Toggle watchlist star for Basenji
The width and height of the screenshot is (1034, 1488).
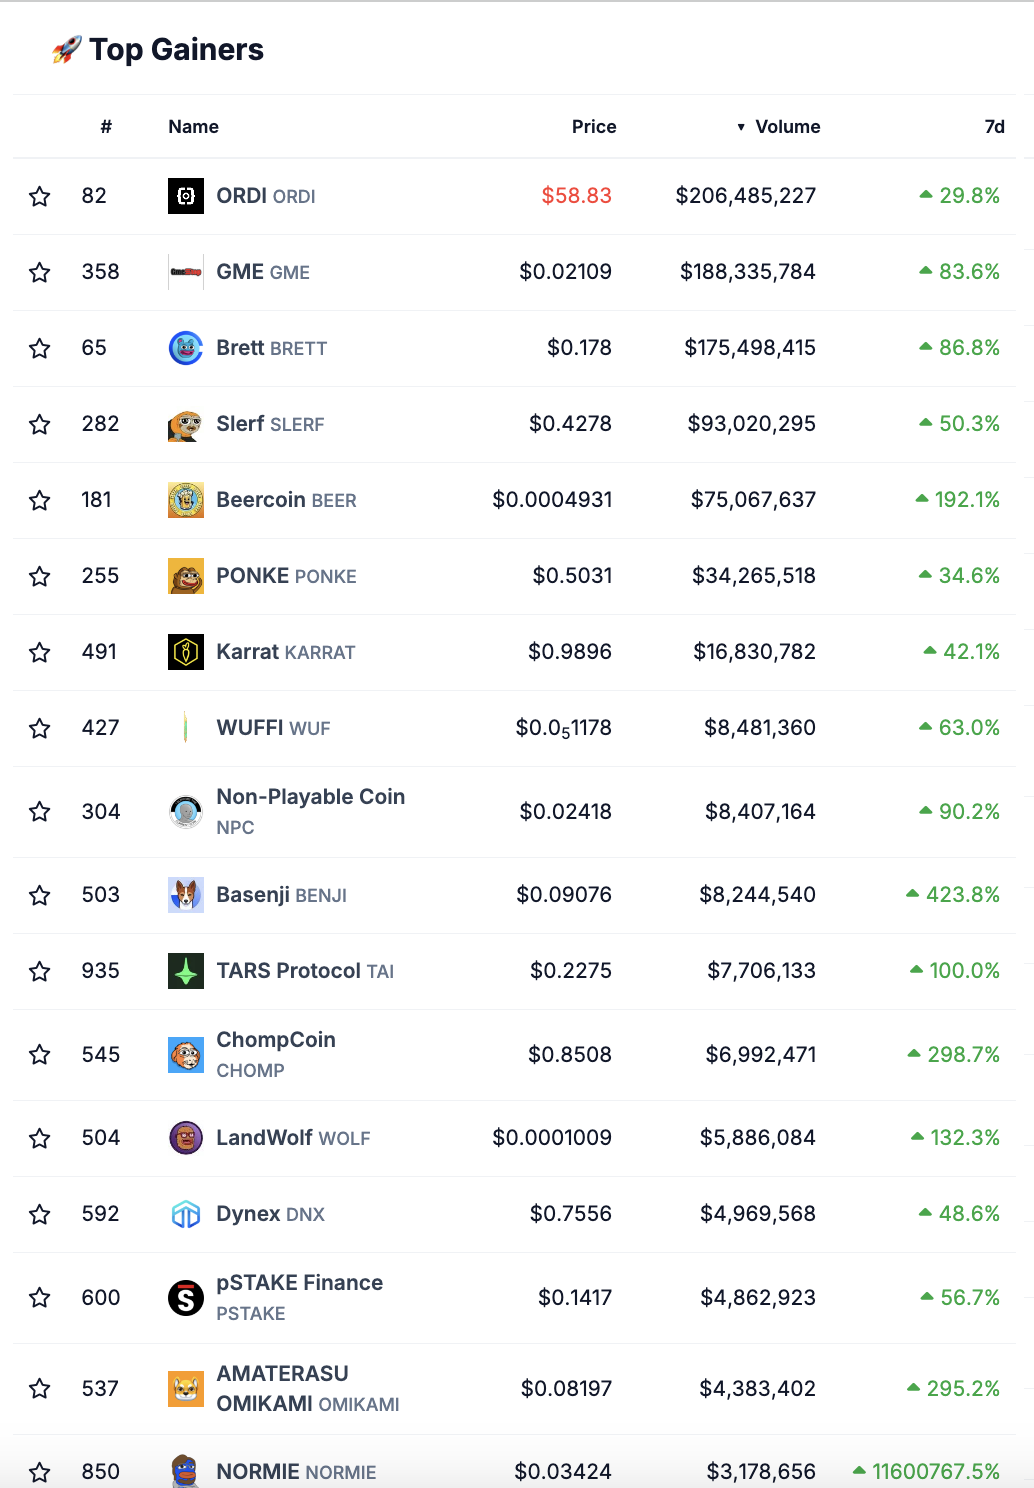click(40, 895)
